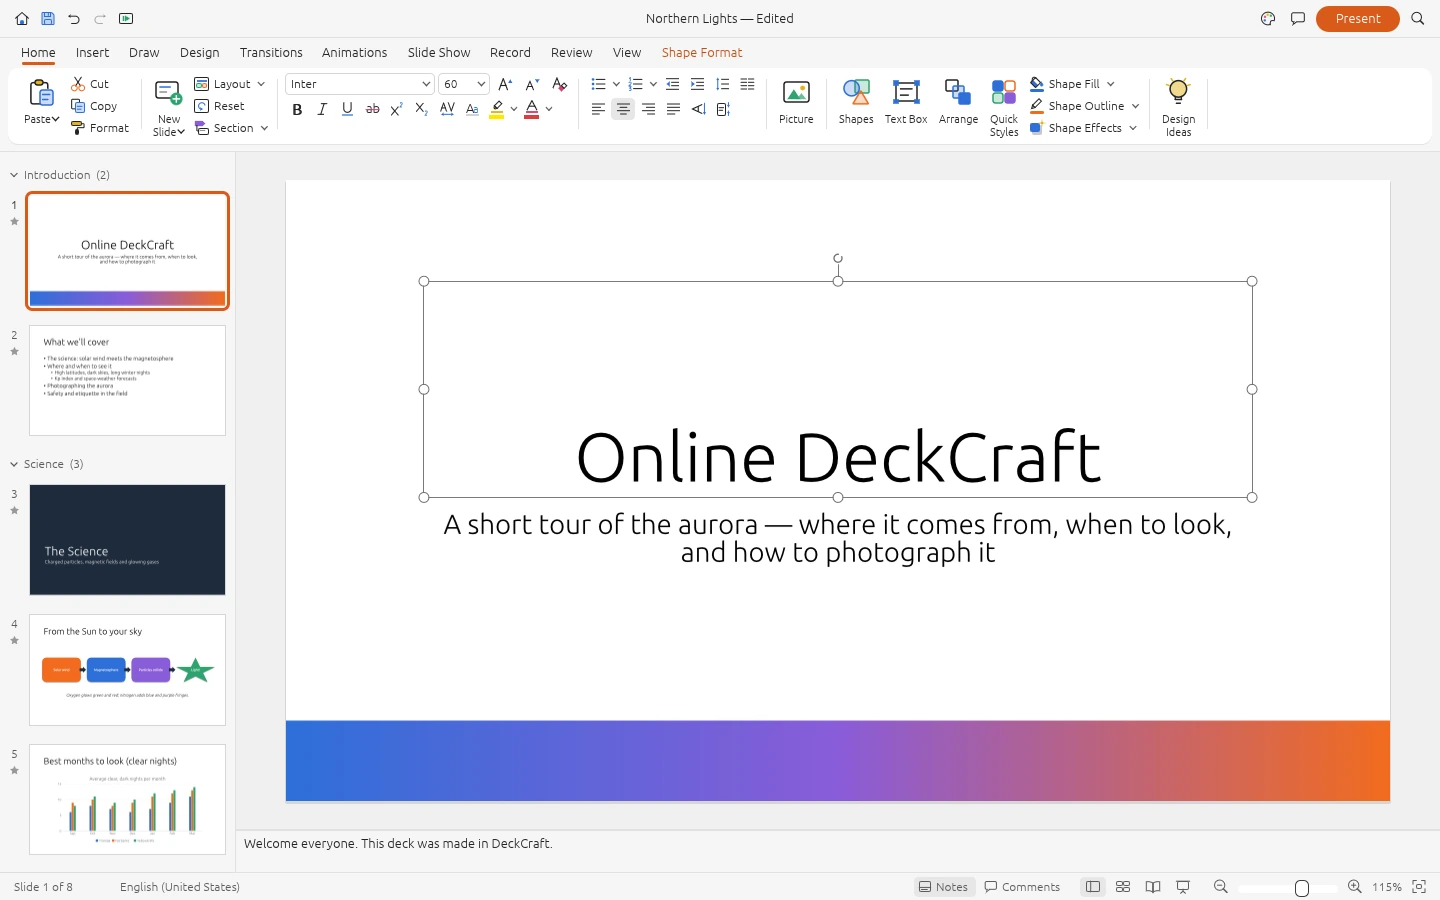Click Format painter
Viewport: 1440px width, 900px height.
[100, 128]
